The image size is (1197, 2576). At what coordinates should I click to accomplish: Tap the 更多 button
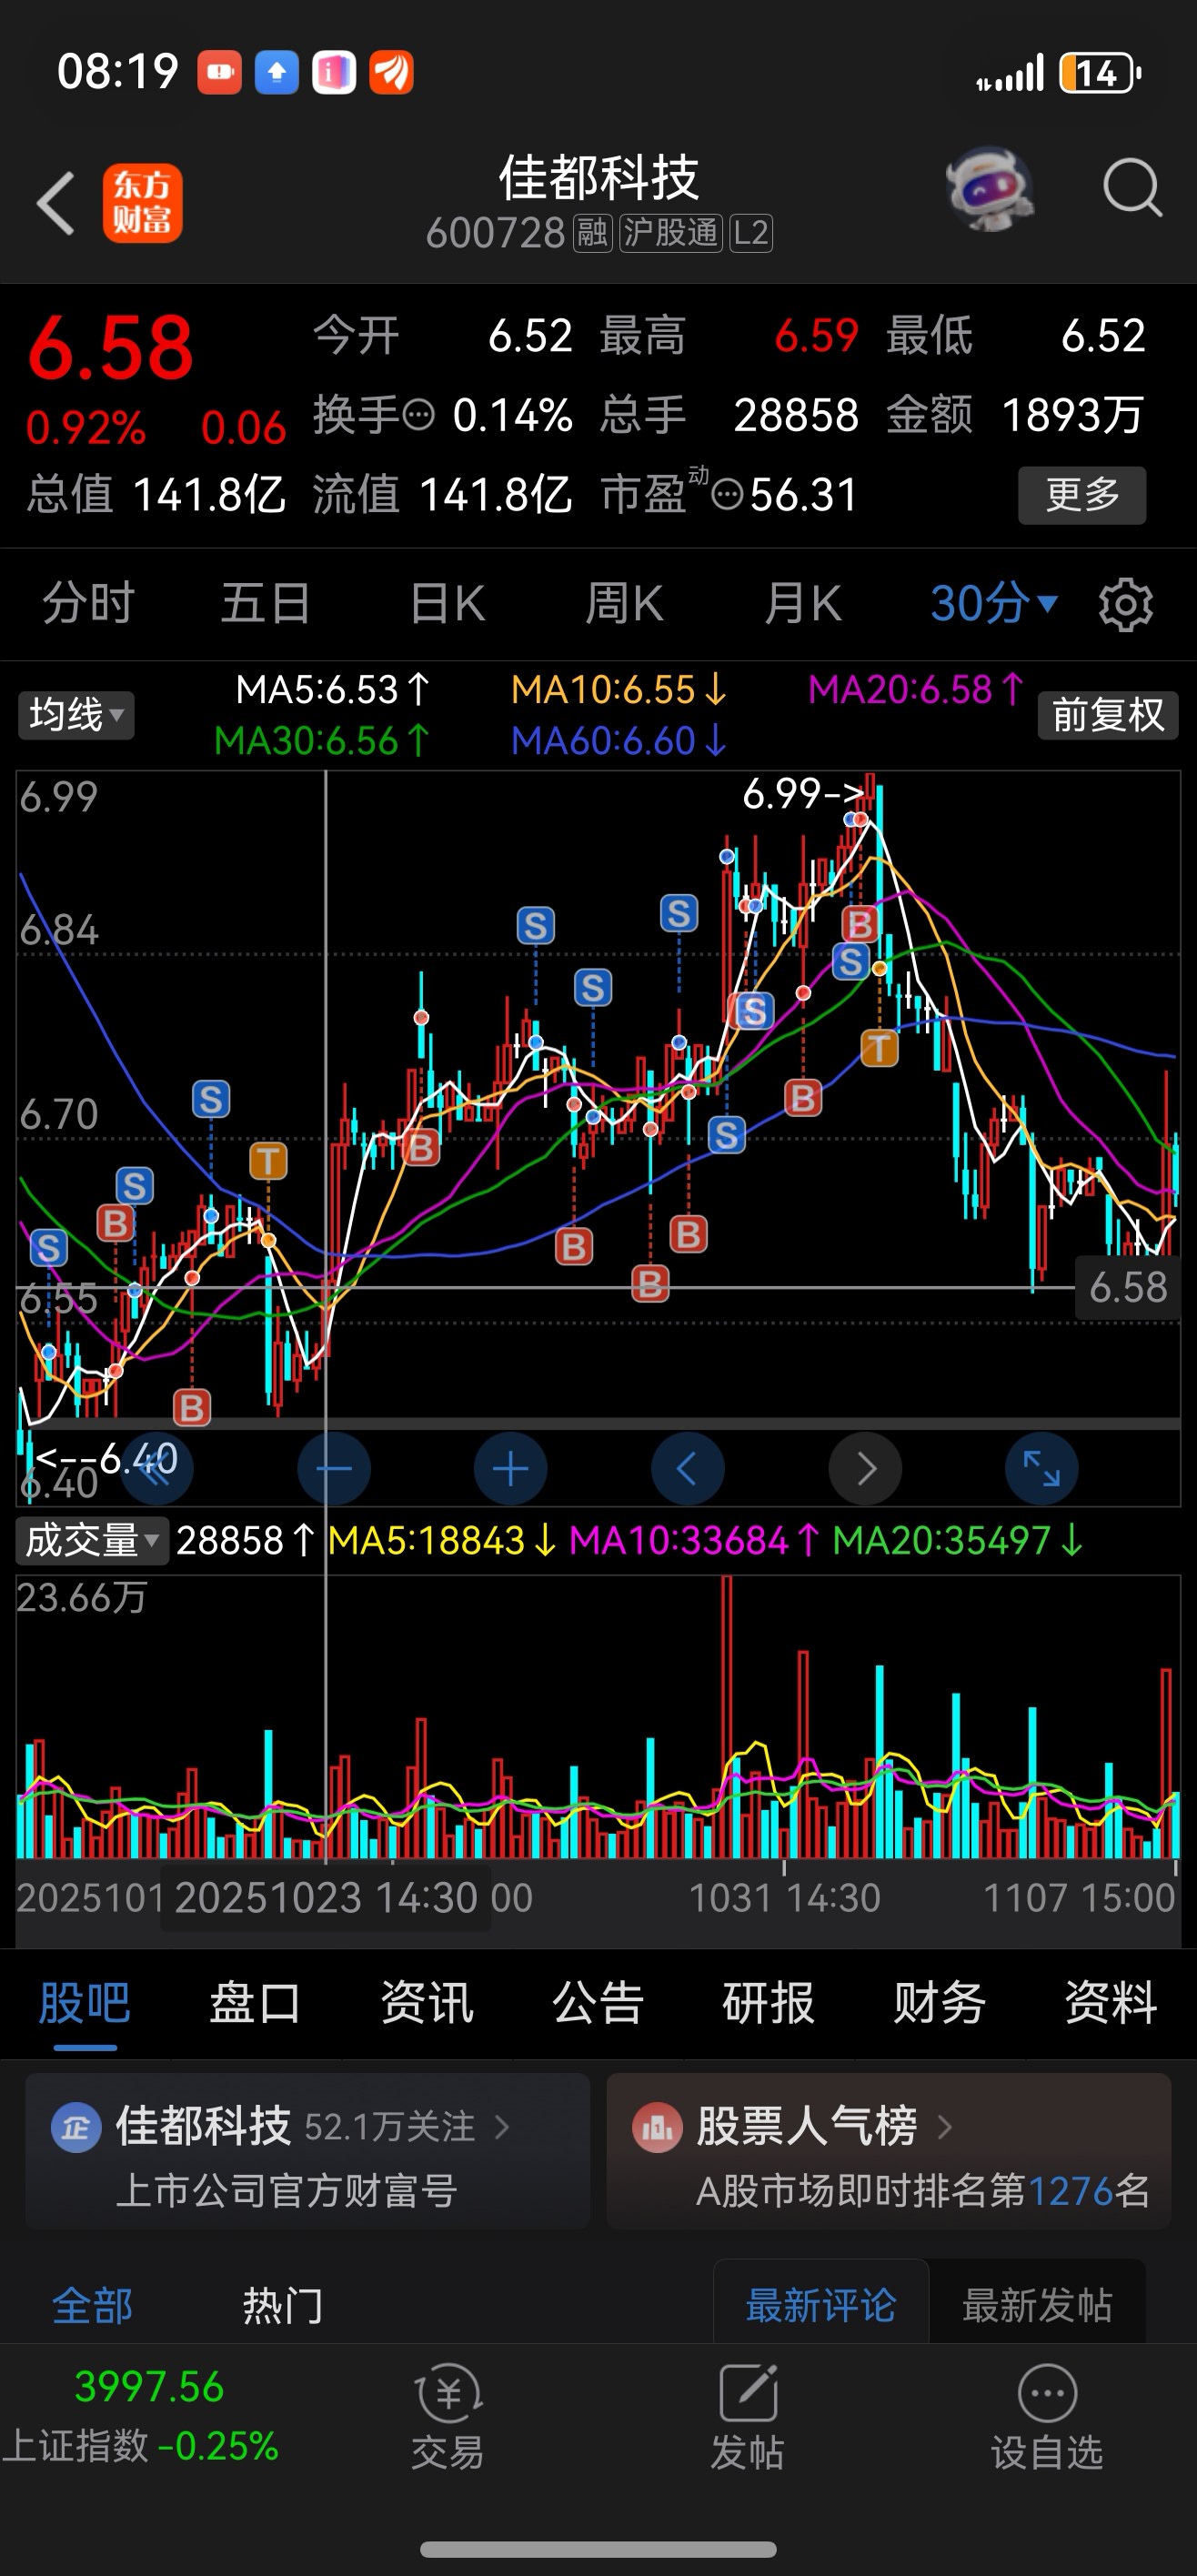coord(1082,495)
